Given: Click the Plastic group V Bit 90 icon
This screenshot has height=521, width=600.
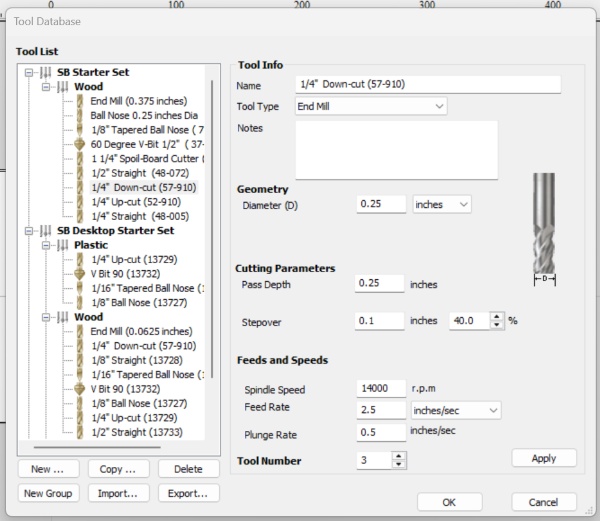Looking at the screenshot, I should click(81, 273).
